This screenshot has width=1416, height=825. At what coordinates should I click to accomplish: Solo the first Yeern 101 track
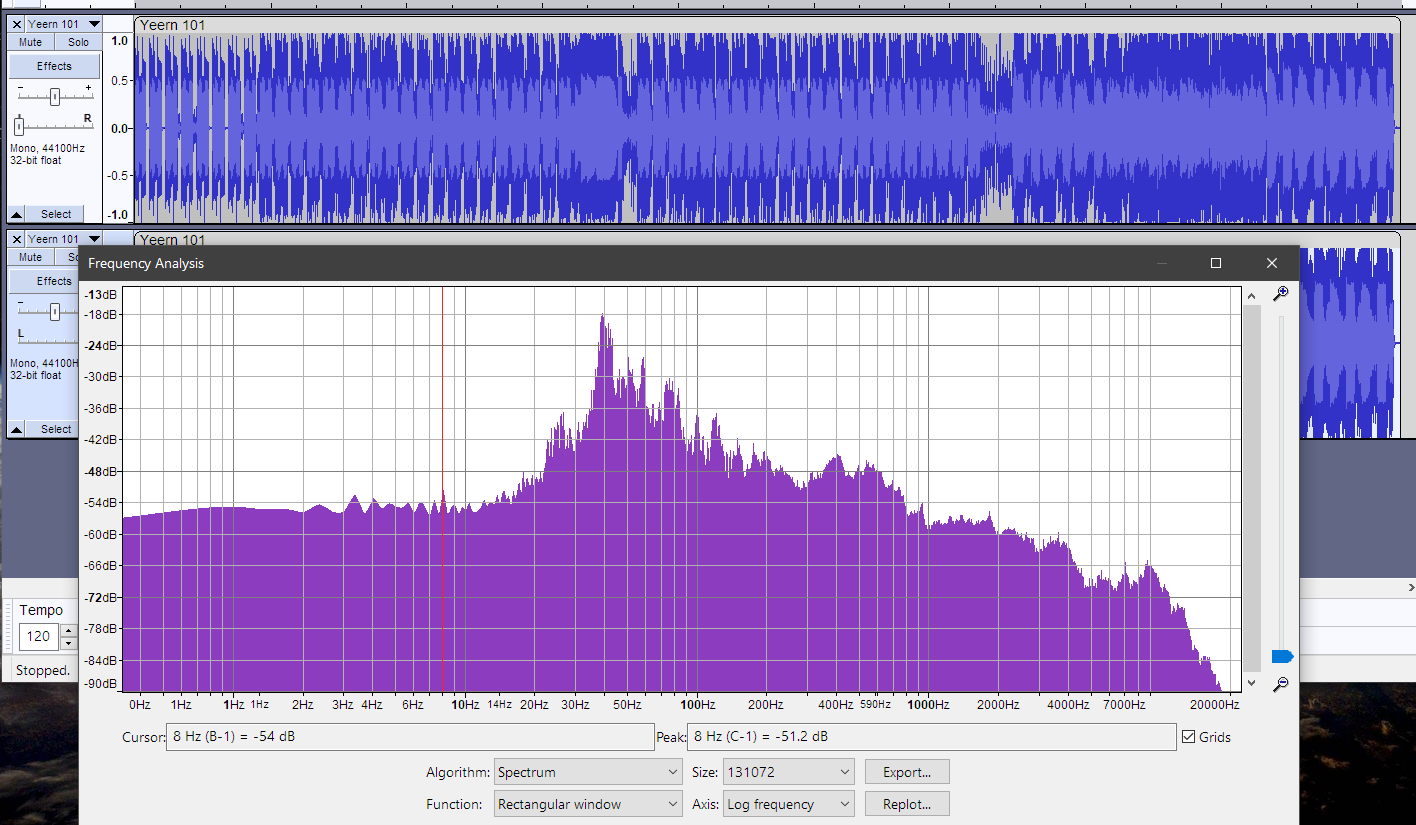(x=78, y=42)
